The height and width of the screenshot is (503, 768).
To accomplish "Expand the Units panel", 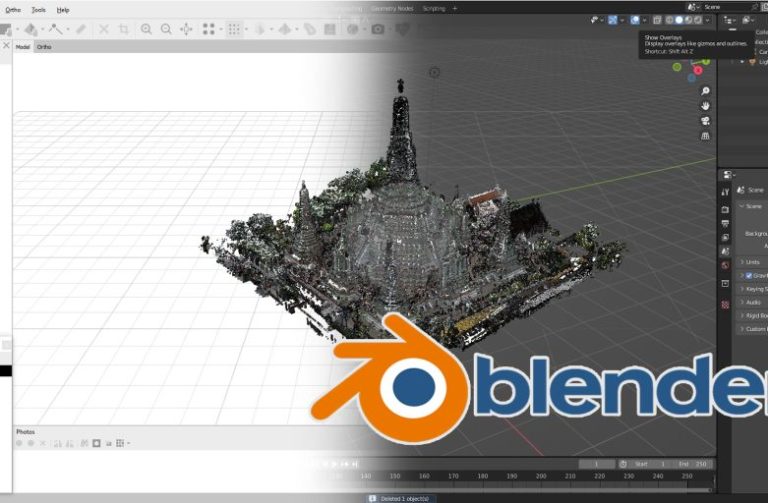I will point(752,262).
